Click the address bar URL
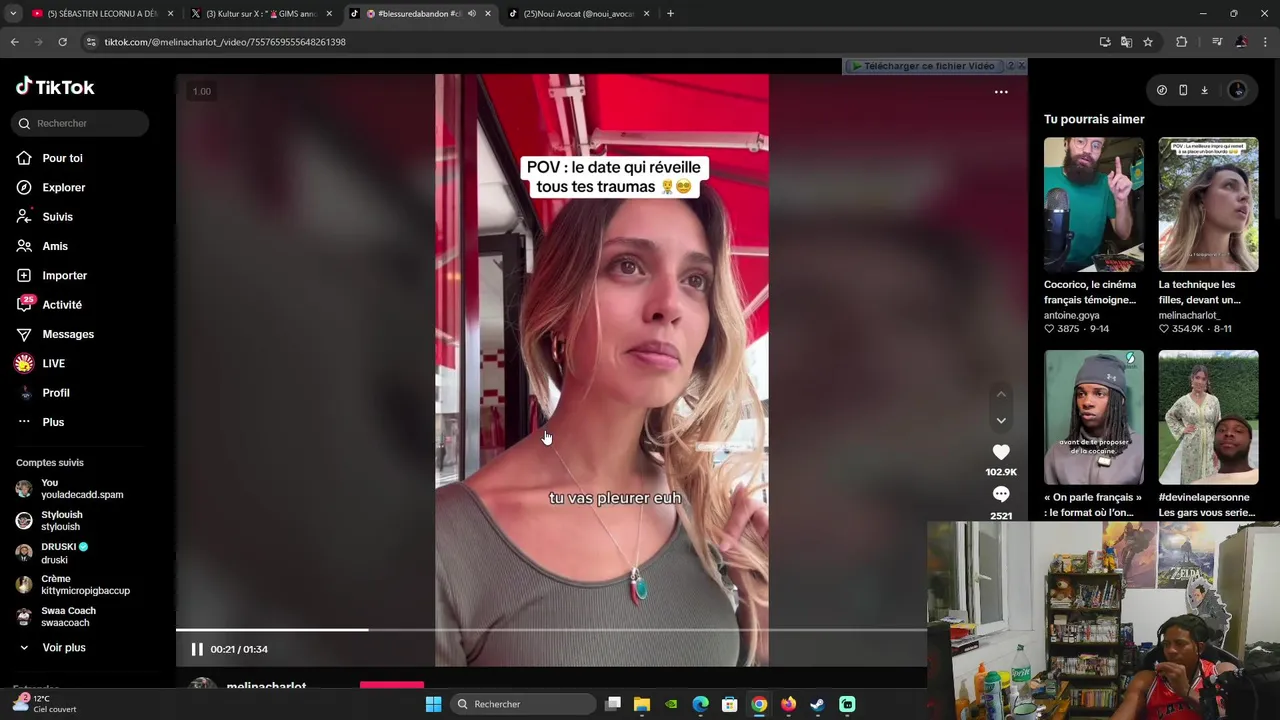The width and height of the screenshot is (1280, 720). (225, 42)
